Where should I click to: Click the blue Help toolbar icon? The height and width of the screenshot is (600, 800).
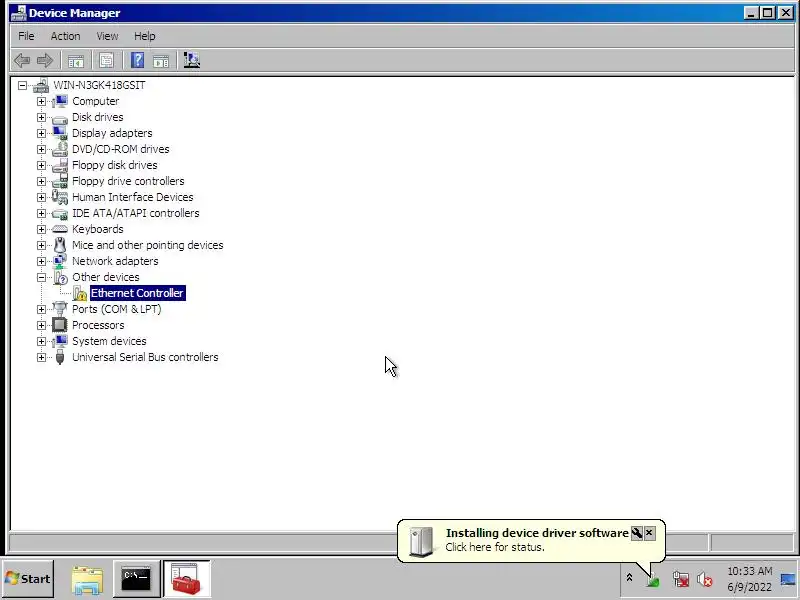137,60
